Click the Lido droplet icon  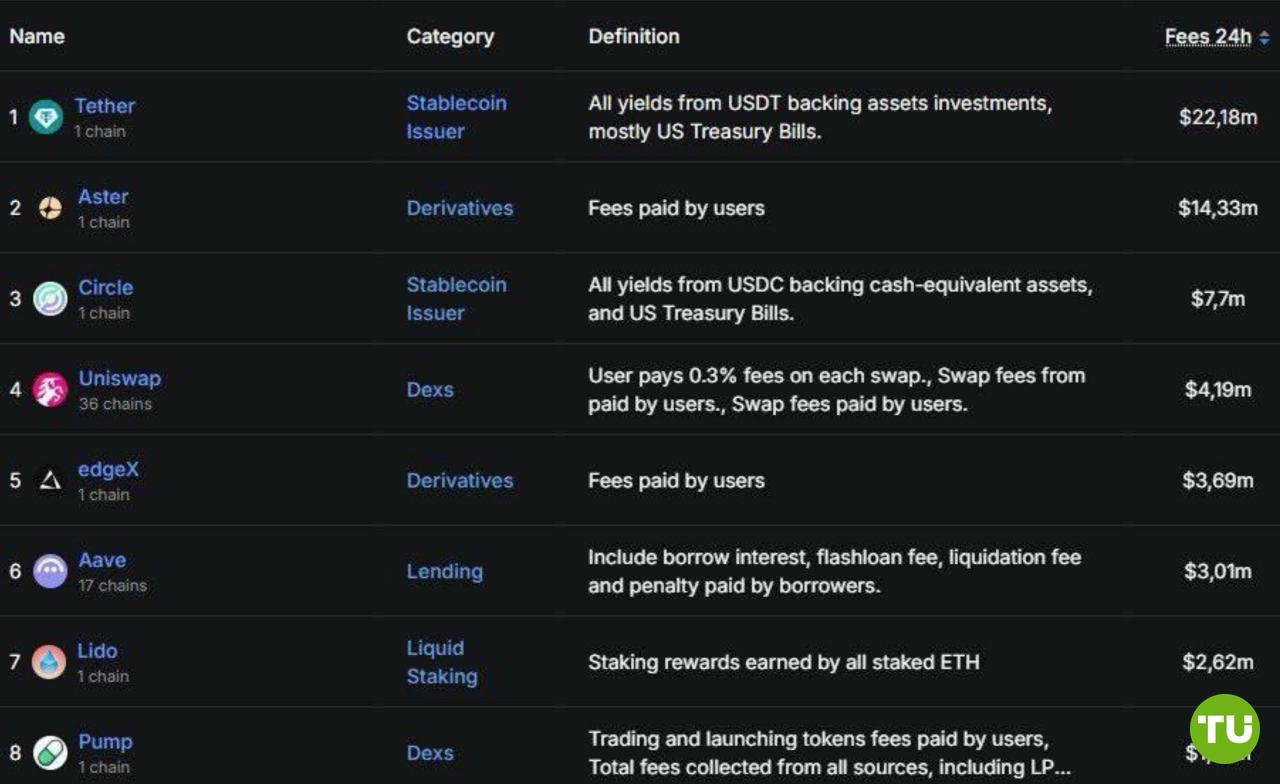(x=49, y=662)
